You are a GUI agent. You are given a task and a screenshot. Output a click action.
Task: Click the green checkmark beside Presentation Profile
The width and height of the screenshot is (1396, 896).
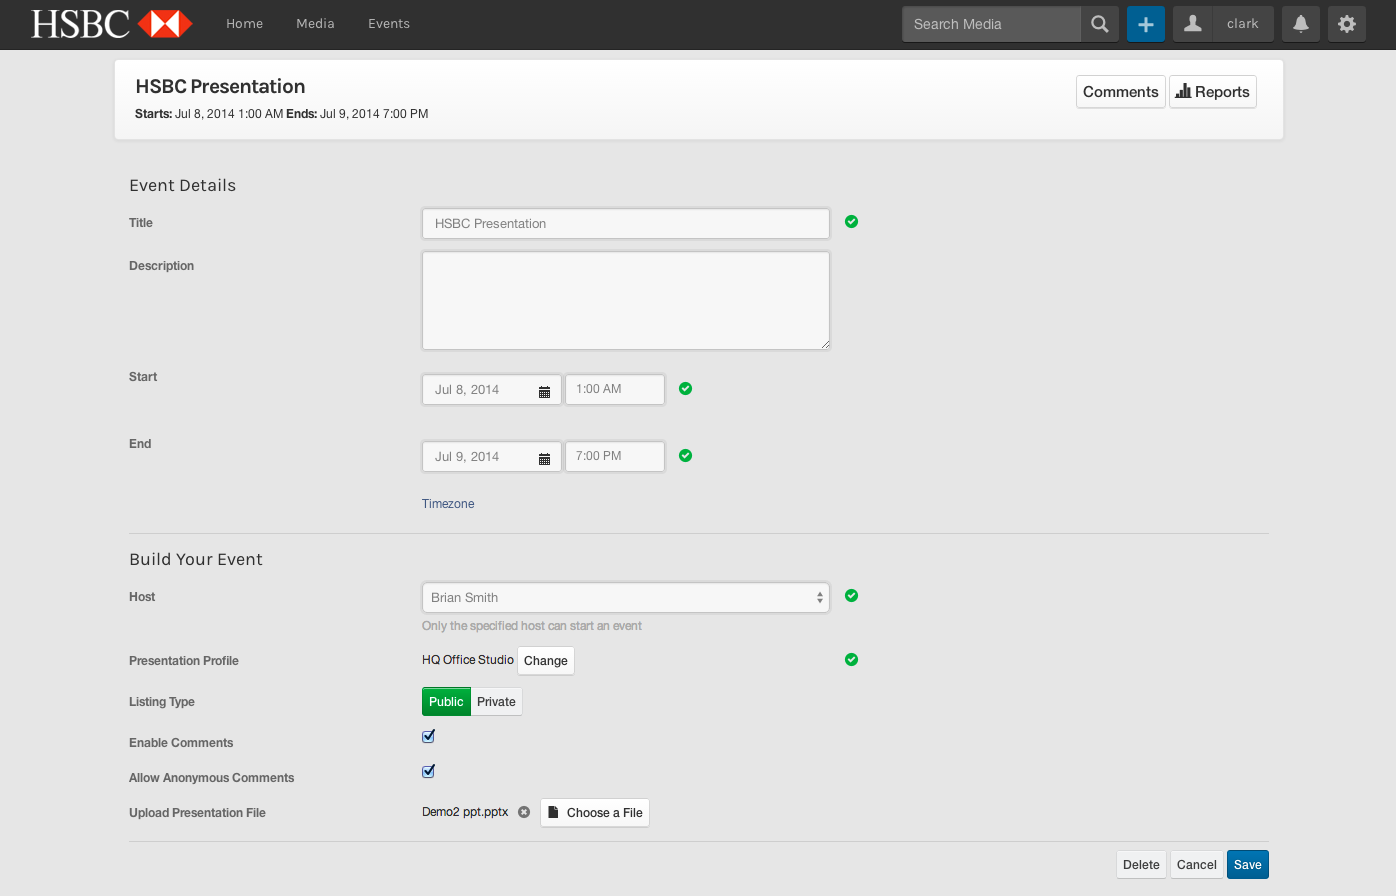pyautogui.click(x=852, y=660)
